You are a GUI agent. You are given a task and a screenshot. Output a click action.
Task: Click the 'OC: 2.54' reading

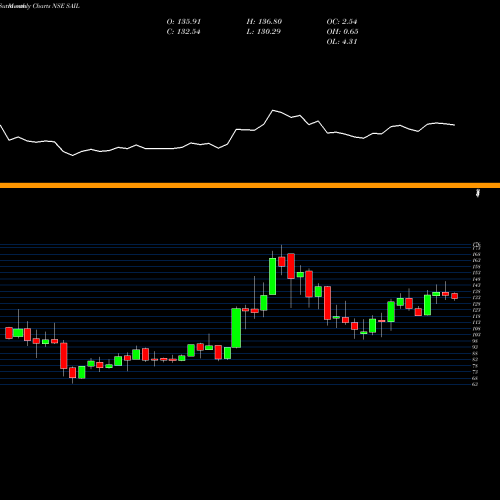tap(342, 22)
